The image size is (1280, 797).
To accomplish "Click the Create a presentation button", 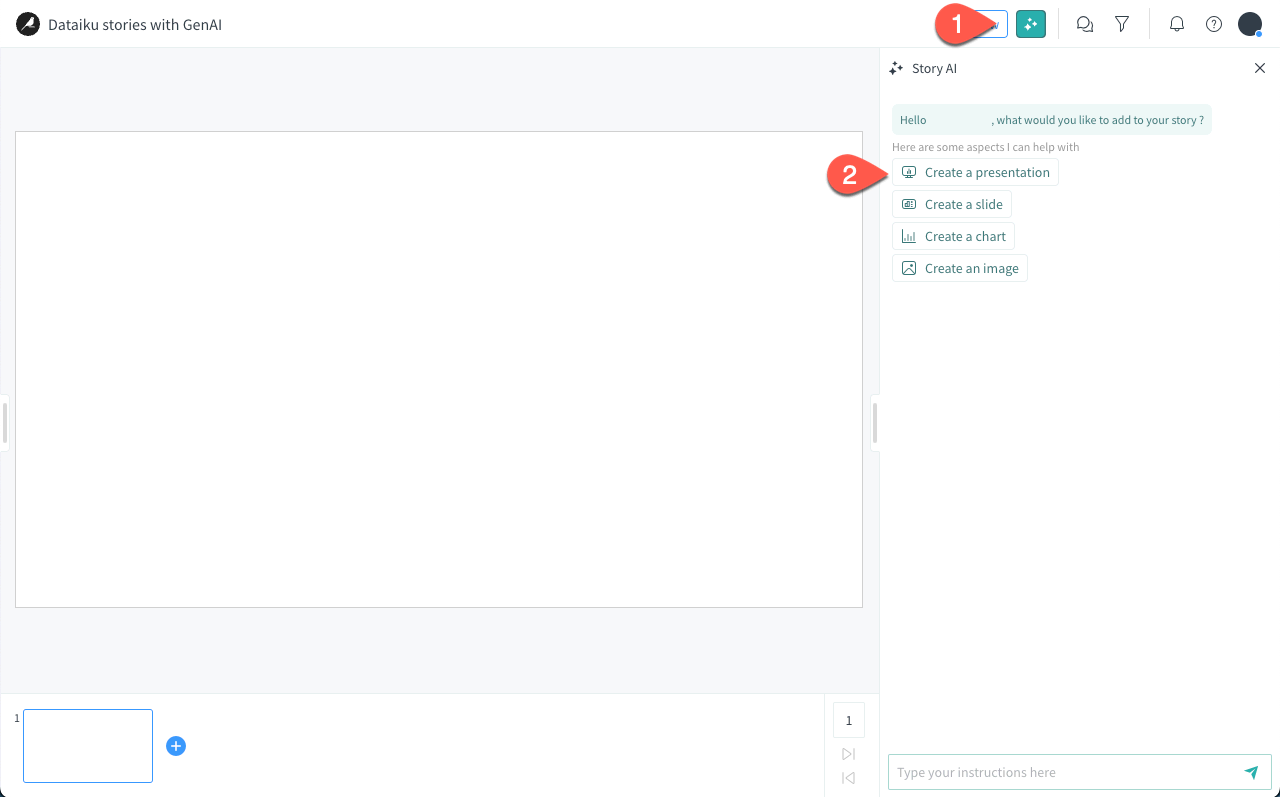I will [x=975, y=172].
